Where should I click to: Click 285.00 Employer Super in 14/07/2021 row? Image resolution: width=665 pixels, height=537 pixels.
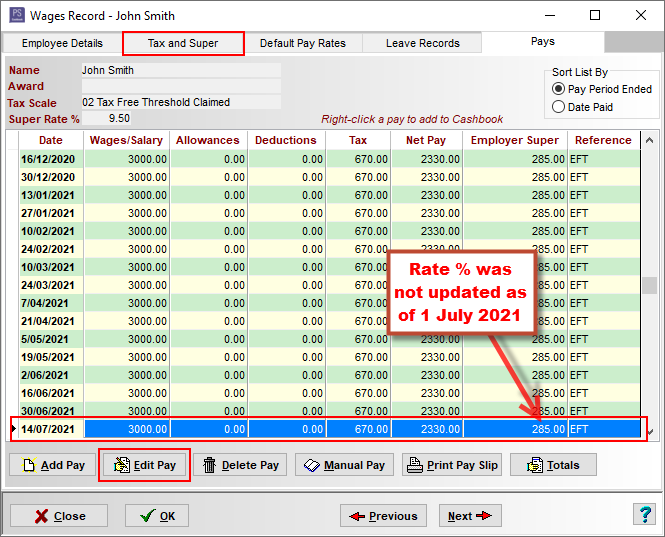pos(515,429)
